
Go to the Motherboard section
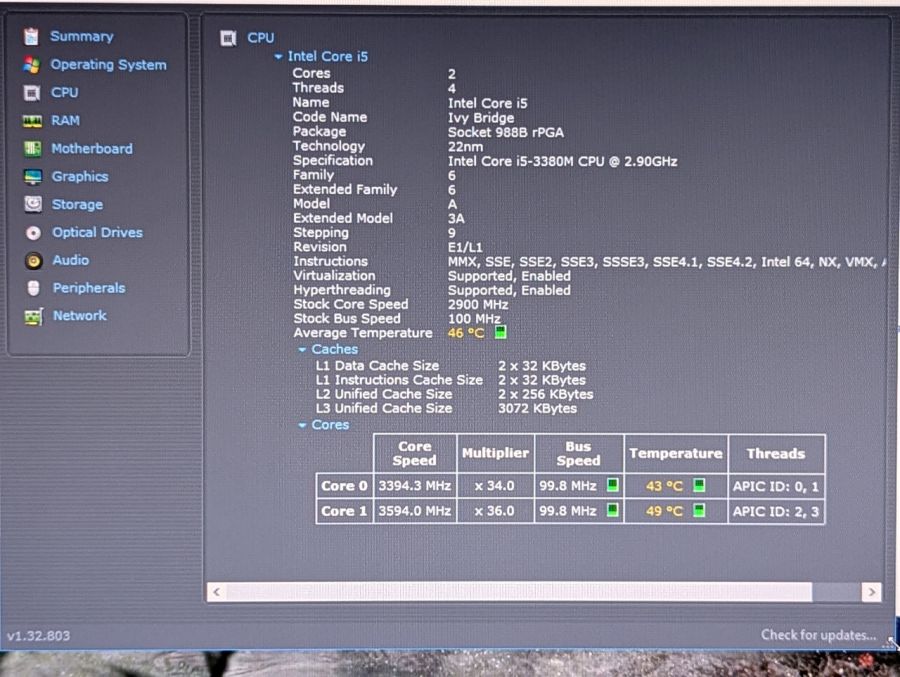92,149
